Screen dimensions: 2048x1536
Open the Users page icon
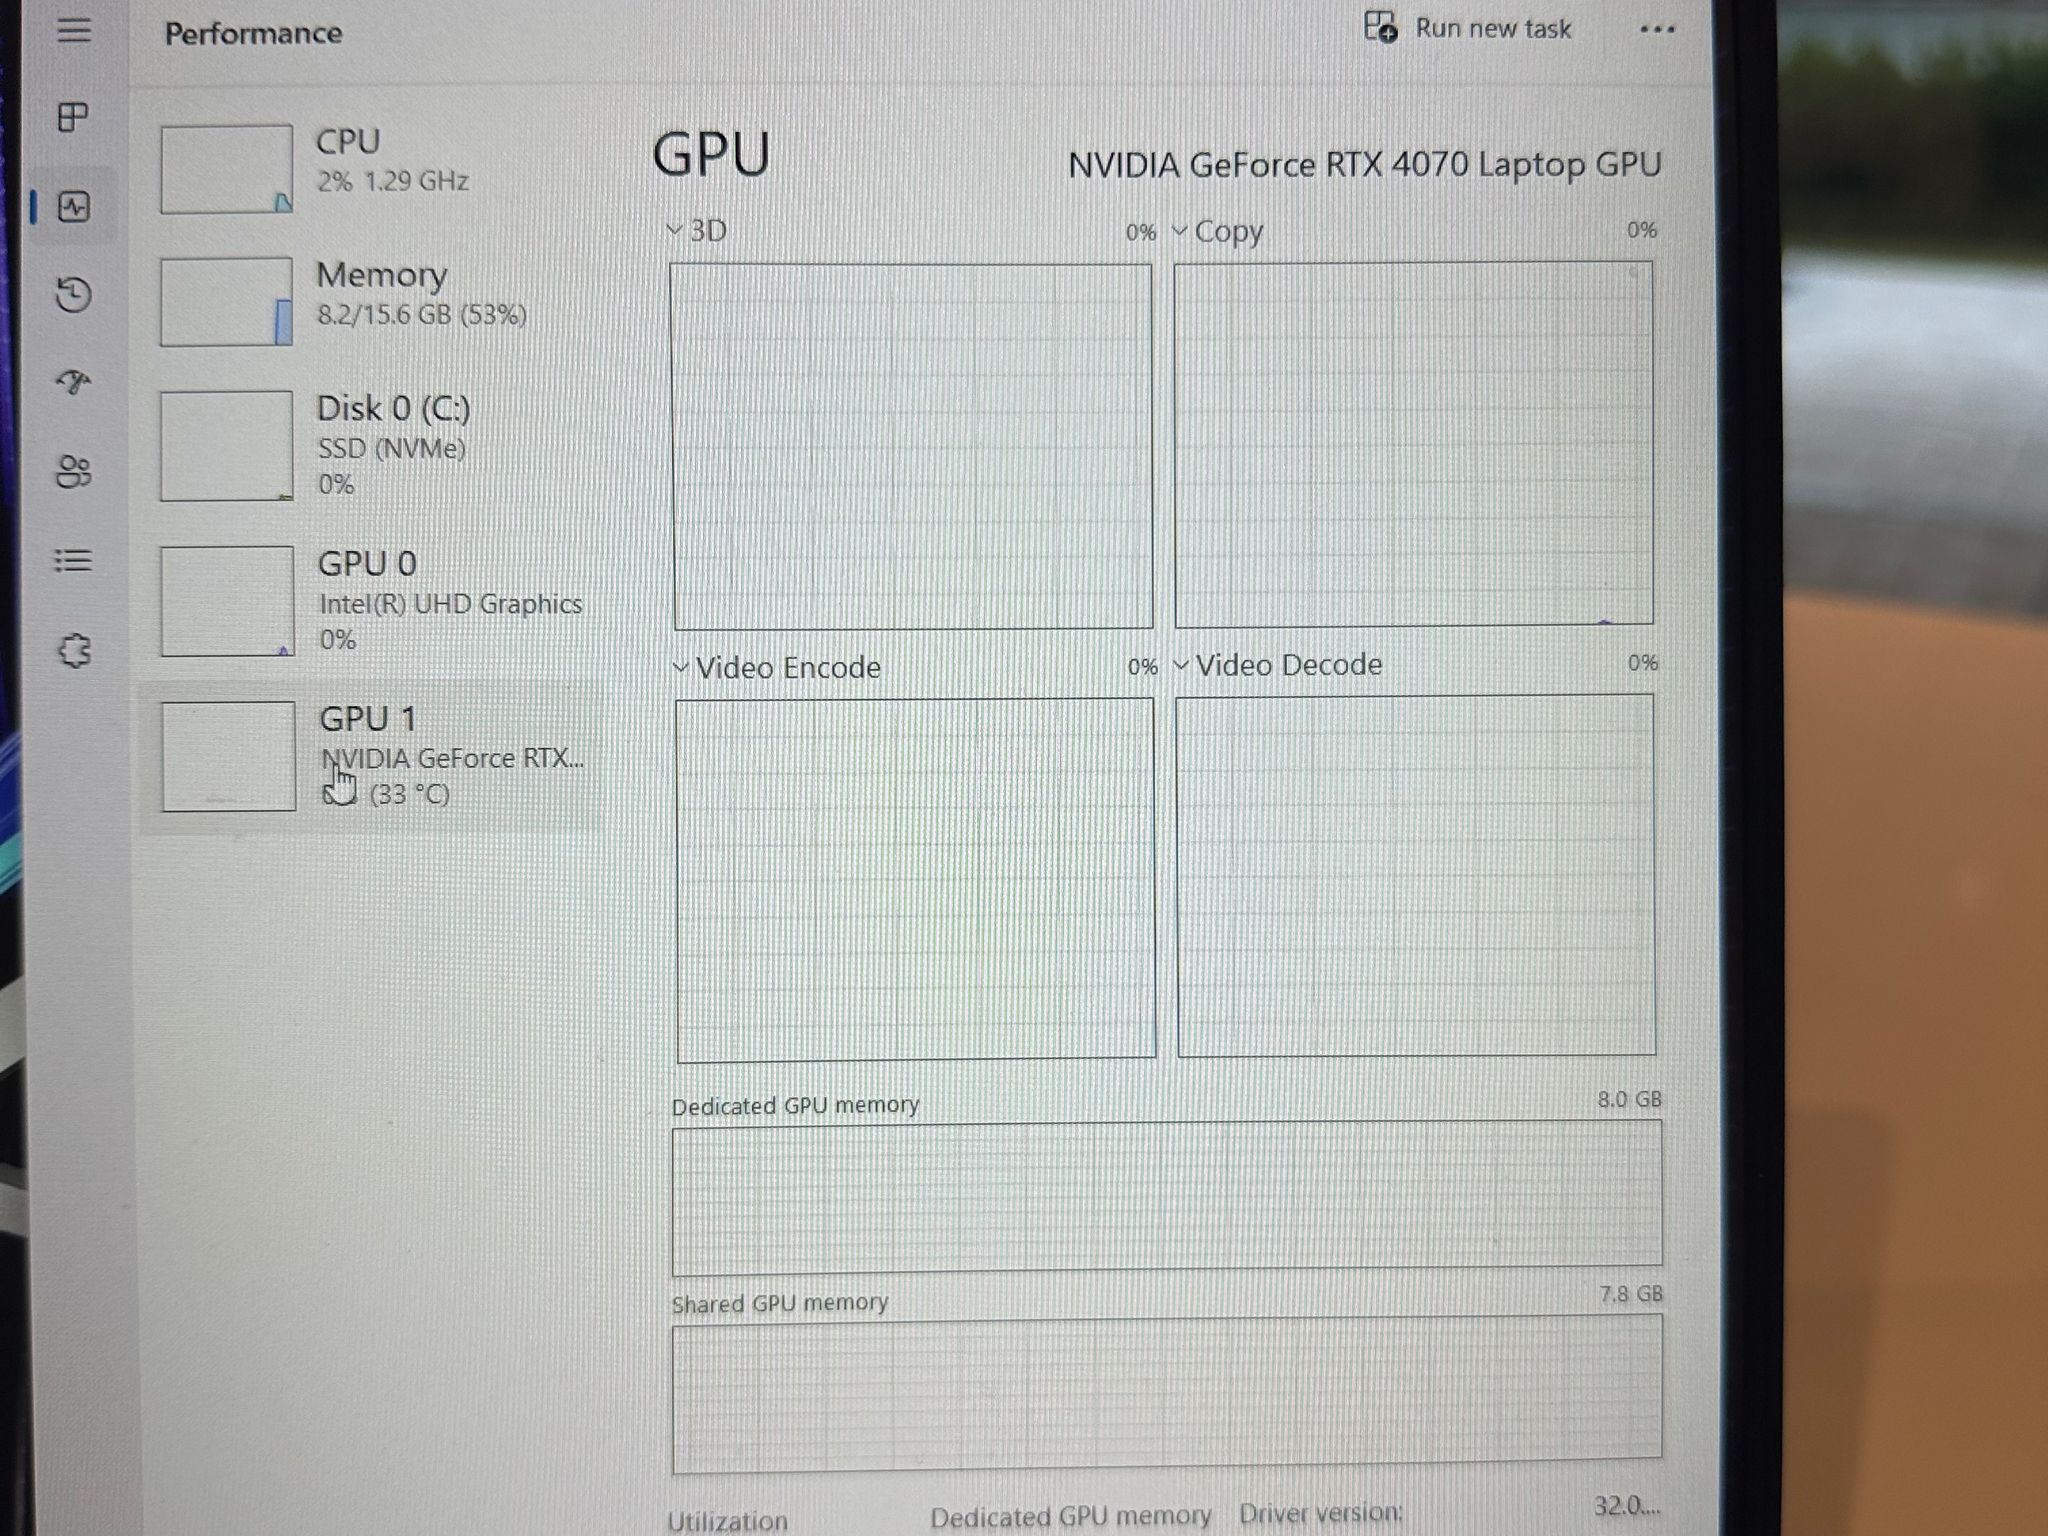point(74,471)
